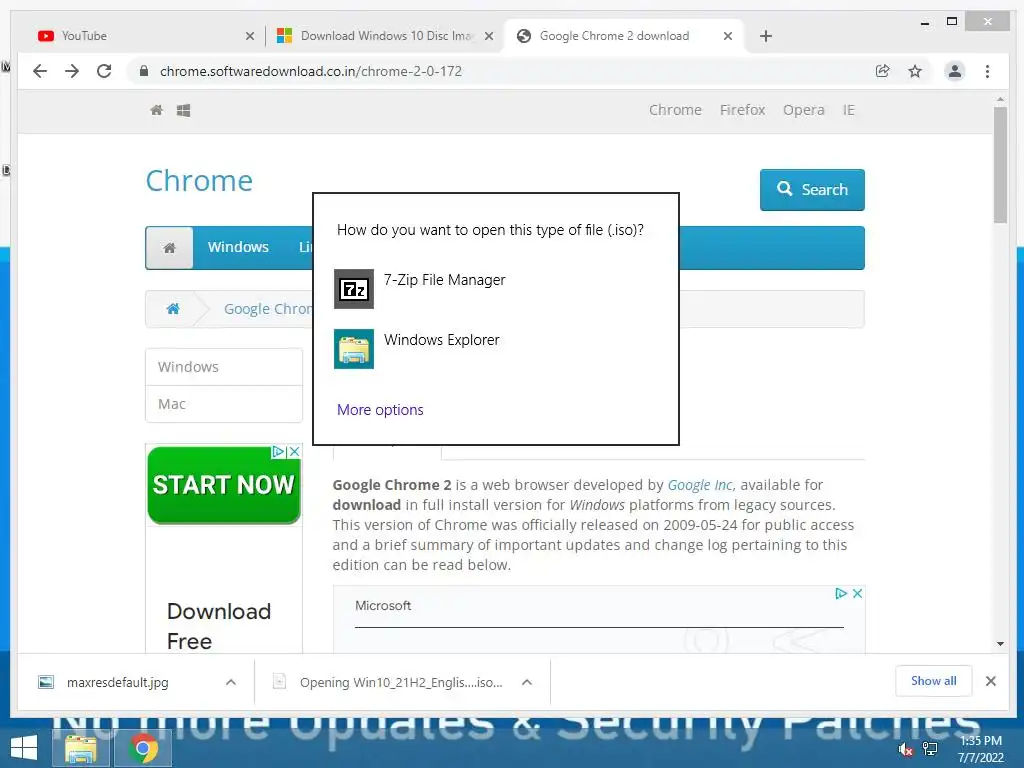
Task: Open Chrome's three-dot menu
Action: coord(987,71)
